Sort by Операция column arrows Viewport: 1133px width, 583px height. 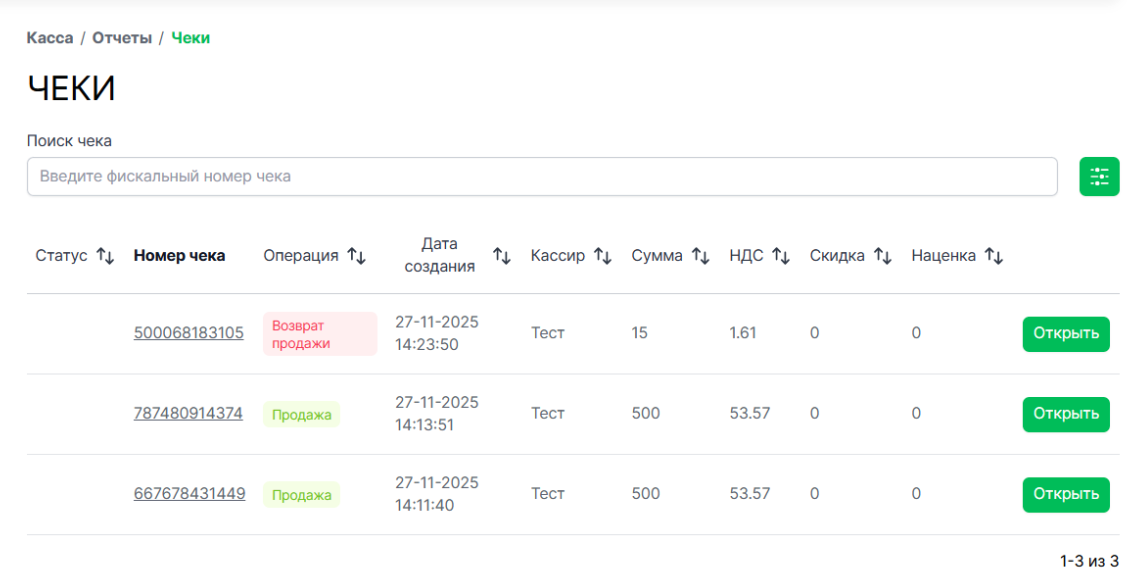tap(356, 256)
